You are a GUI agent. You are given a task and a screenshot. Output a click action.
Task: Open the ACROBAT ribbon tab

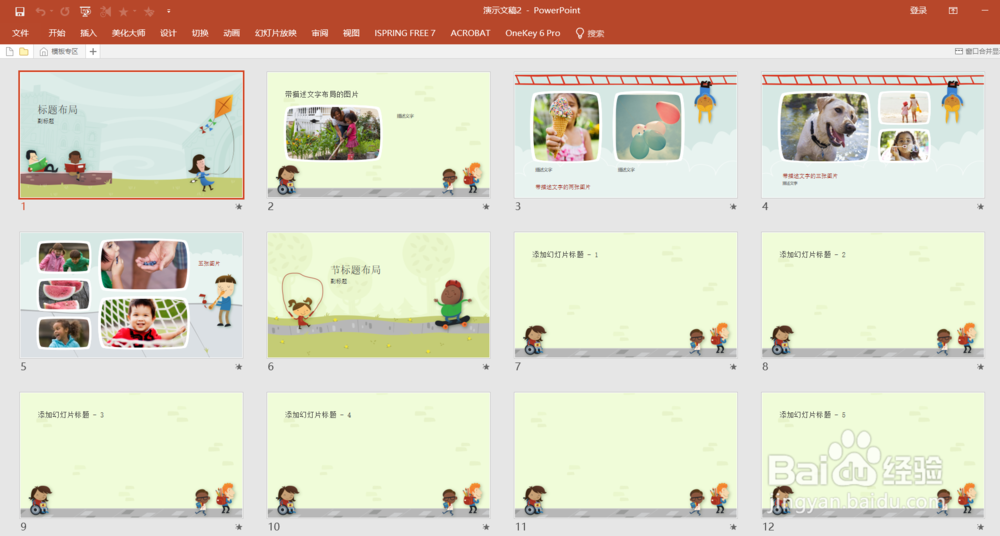[471, 33]
